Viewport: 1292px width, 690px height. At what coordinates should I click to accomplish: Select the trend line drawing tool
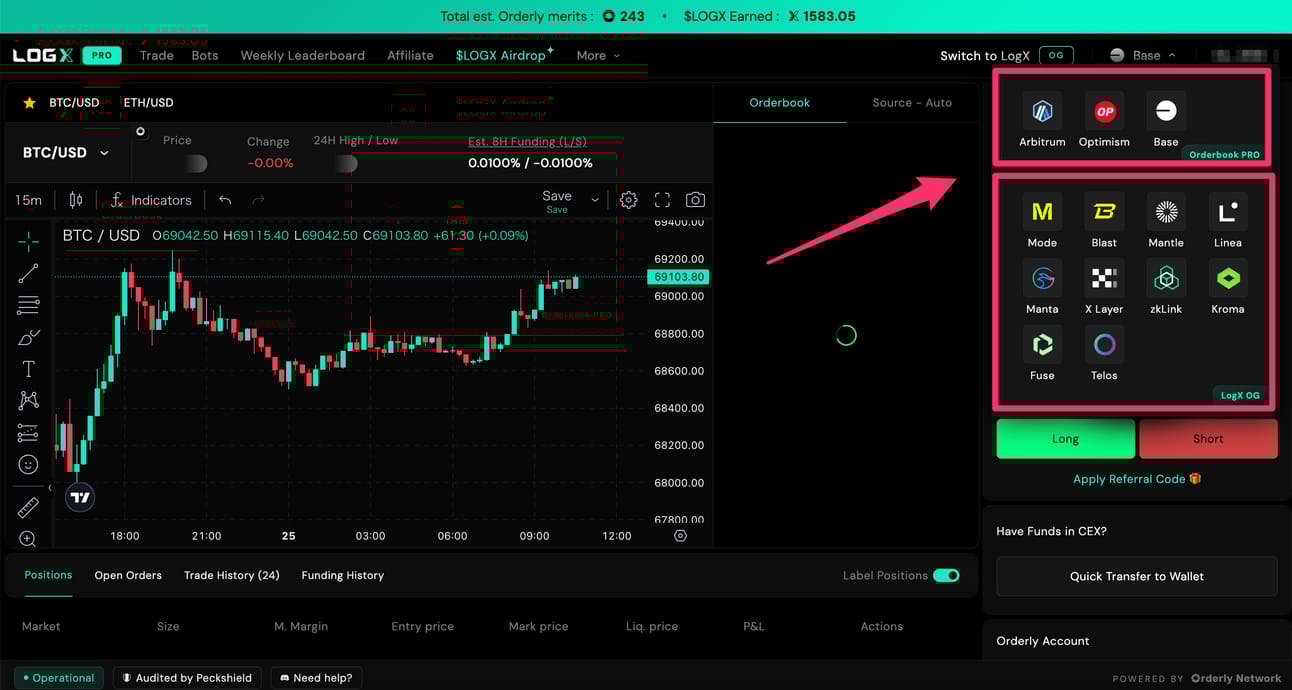[x=28, y=273]
